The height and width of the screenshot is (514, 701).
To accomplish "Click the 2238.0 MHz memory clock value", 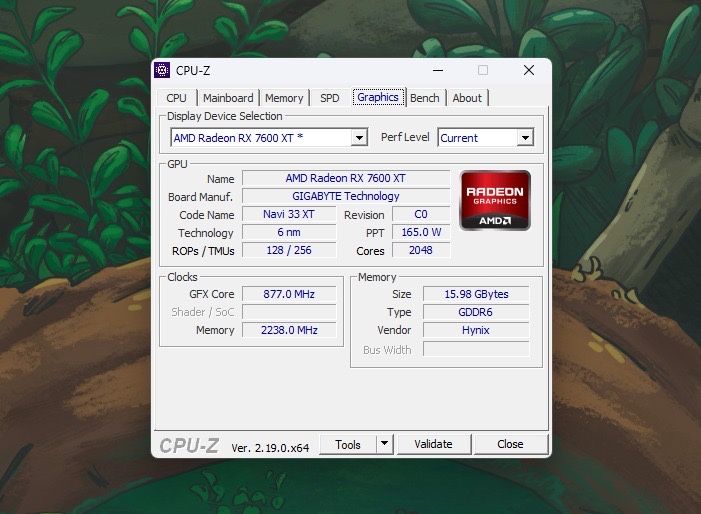I will tap(289, 330).
